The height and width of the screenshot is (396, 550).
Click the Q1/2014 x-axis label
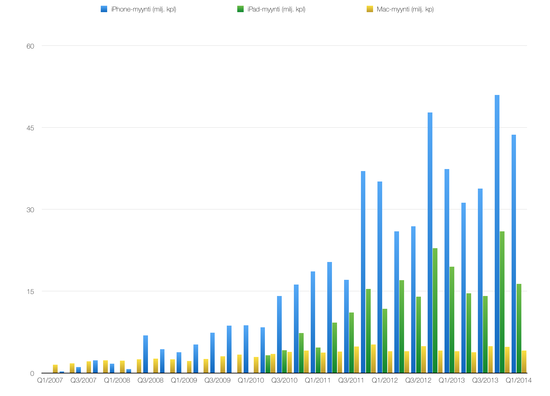(518, 380)
